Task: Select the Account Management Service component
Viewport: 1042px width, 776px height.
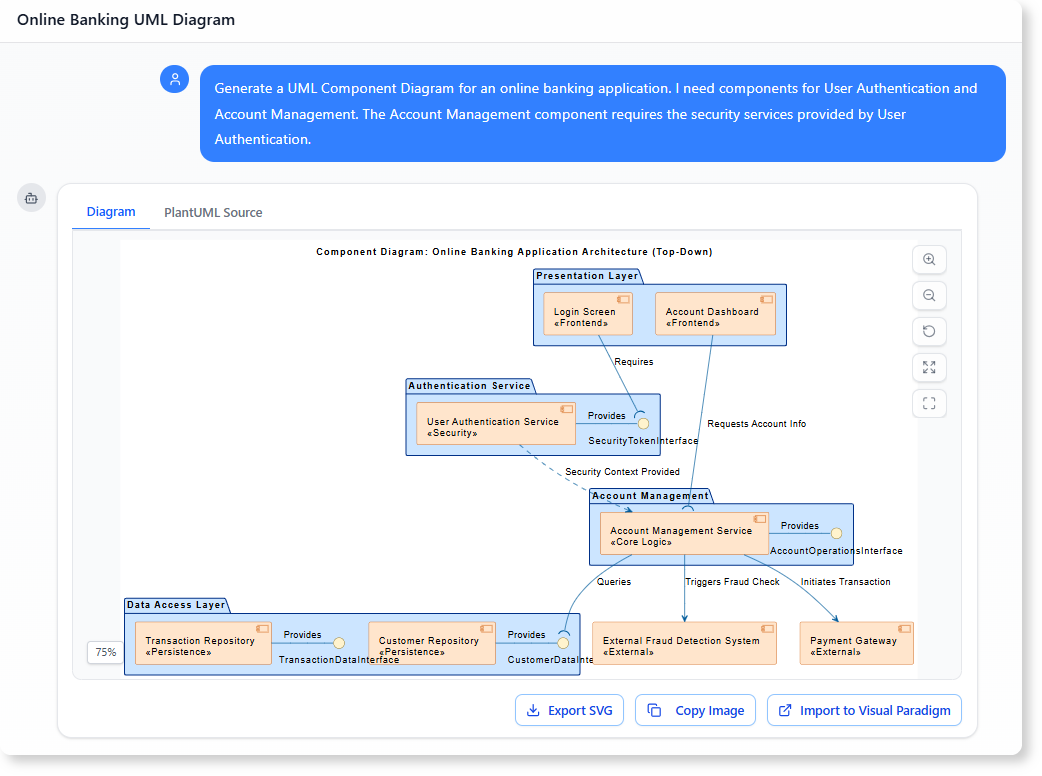Action: click(x=683, y=533)
